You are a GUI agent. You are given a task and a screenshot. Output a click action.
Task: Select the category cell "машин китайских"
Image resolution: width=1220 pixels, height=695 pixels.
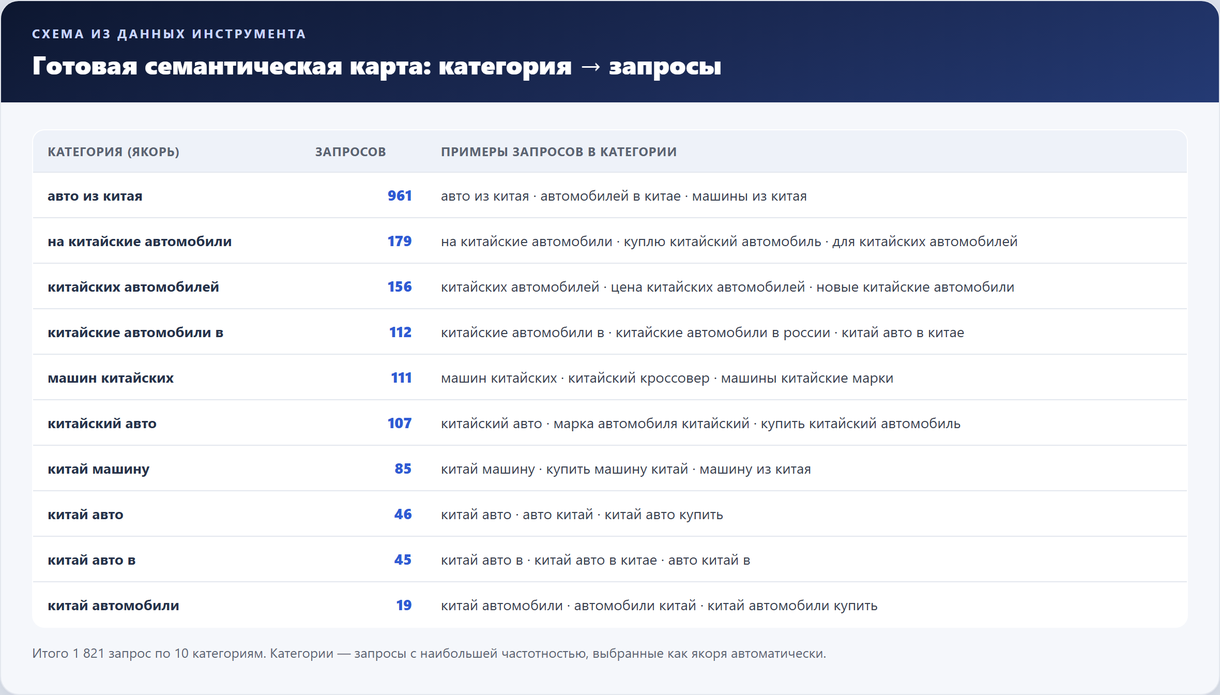click(111, 378)
